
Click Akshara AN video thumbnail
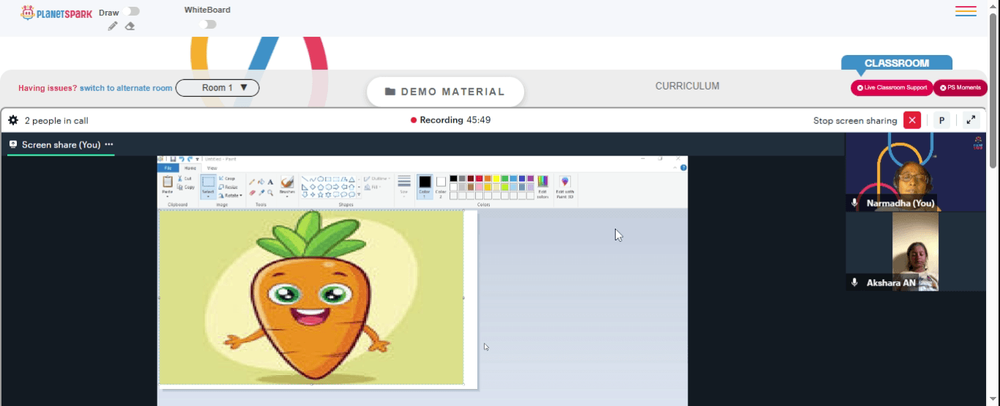(x=915, y=252)
